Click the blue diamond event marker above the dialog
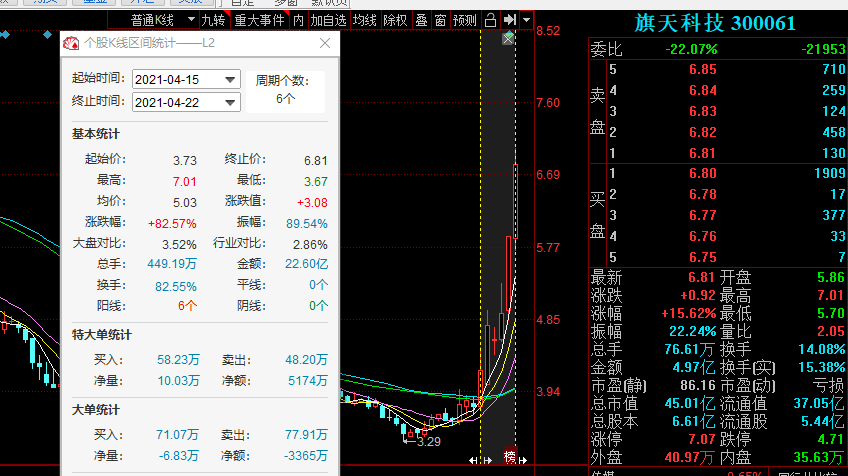Image resolution: width=848 pixels, height=476 pixels. [x=48, y=35]
